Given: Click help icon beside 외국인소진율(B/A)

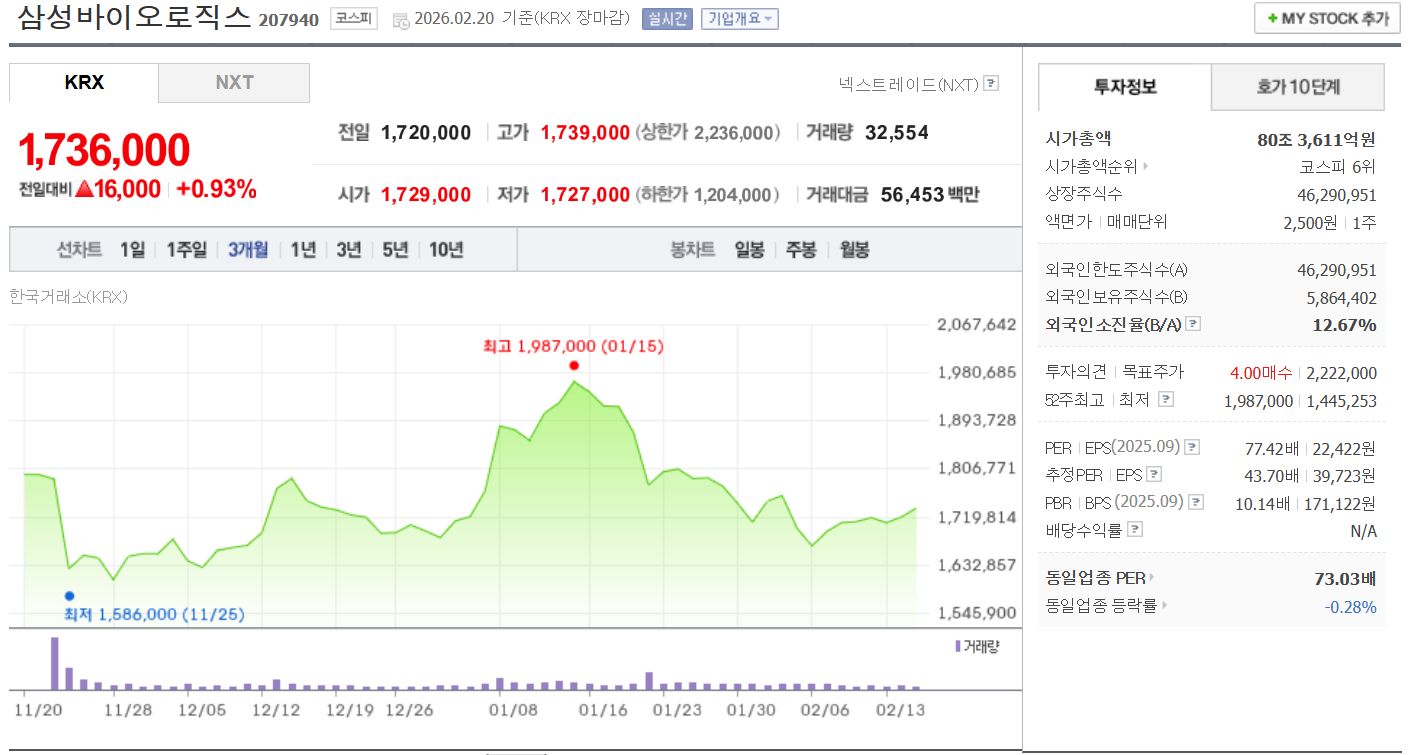Looking at the screenshot, I should pyautogui.click(x=1193, y=324).
